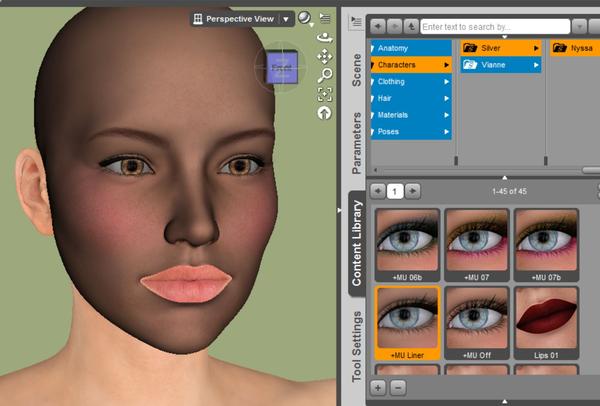Select the +MU 07b makeup thumbnail
Screen dimensions: 600x406
(546, 245)
